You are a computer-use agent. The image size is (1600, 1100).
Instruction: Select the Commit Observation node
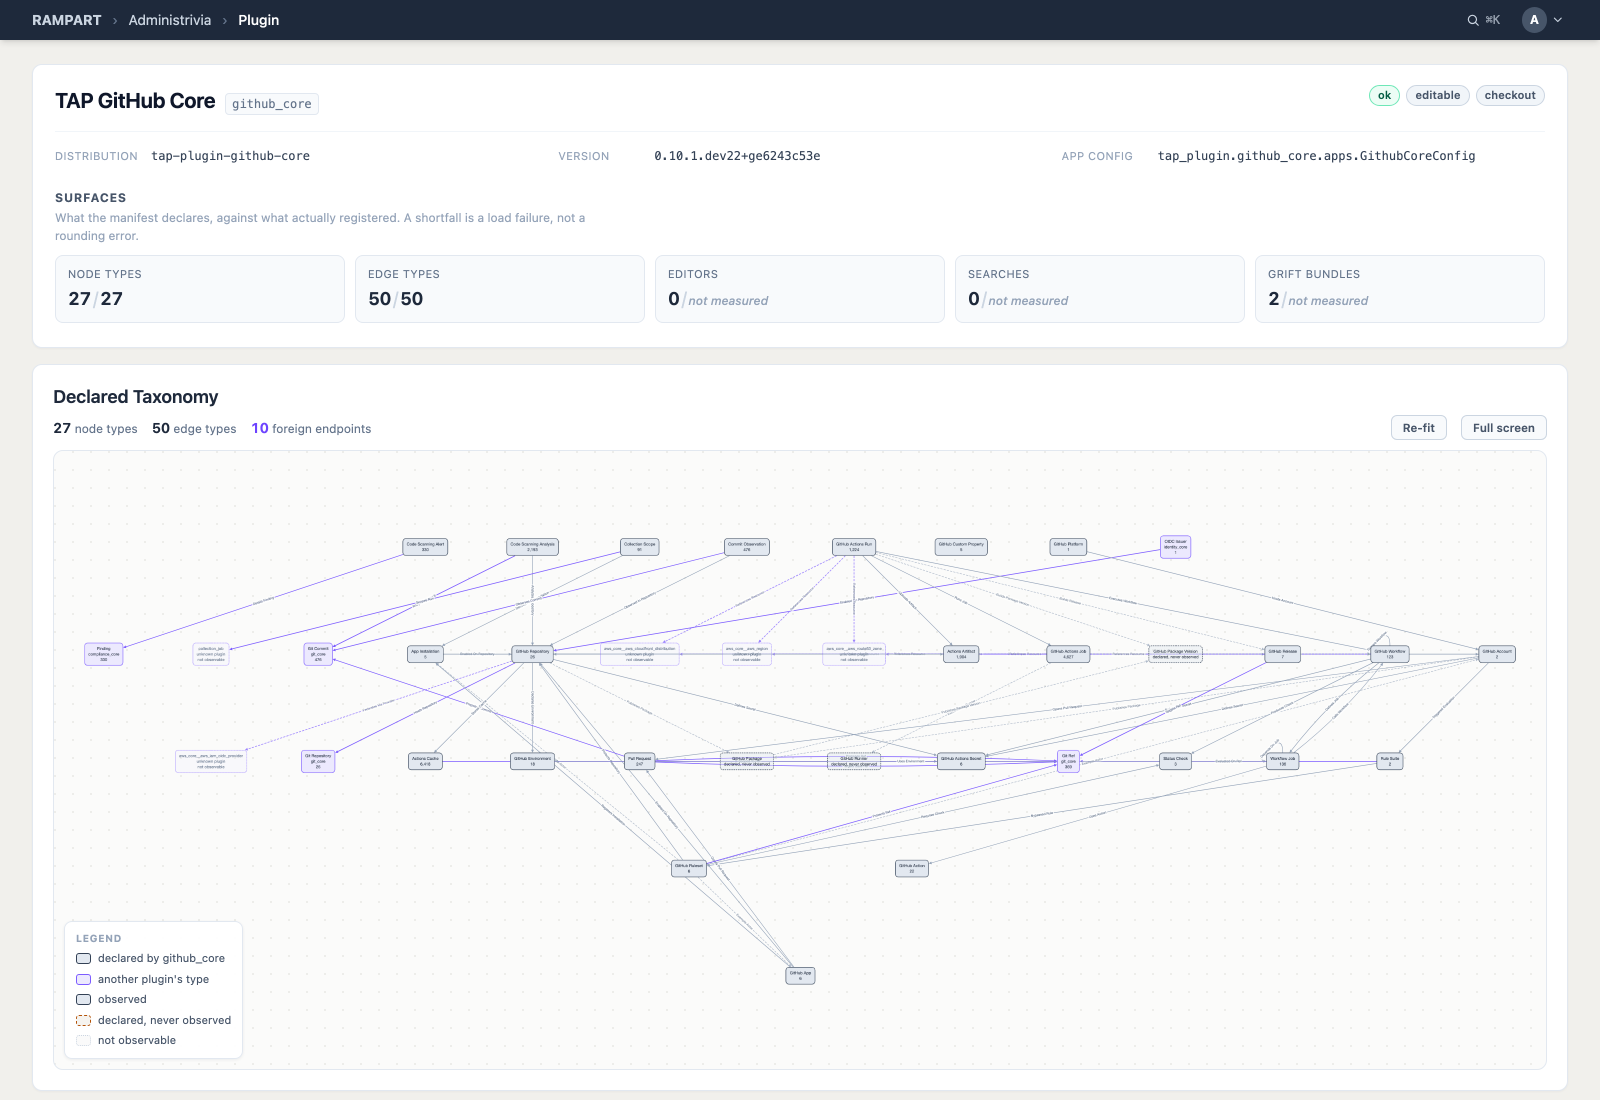click(747, 547)
